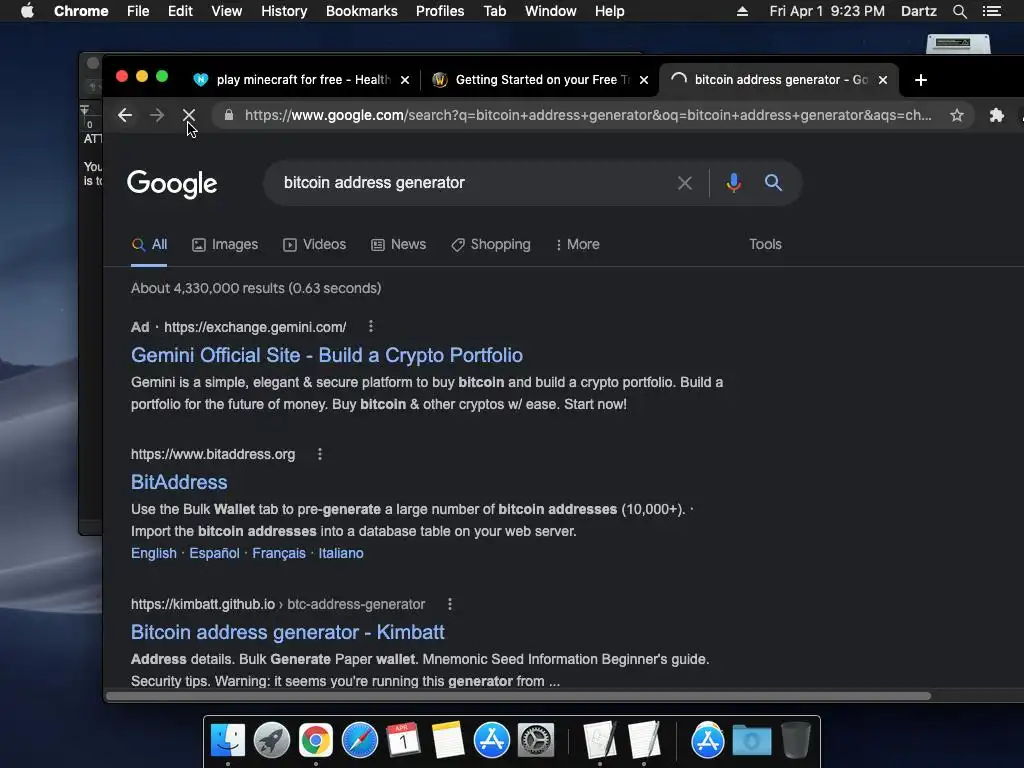The width and height of the screenshot is (1024, 768).
Task: Close the bitcoin address generator tab
Action: click(x=883, y=80)
